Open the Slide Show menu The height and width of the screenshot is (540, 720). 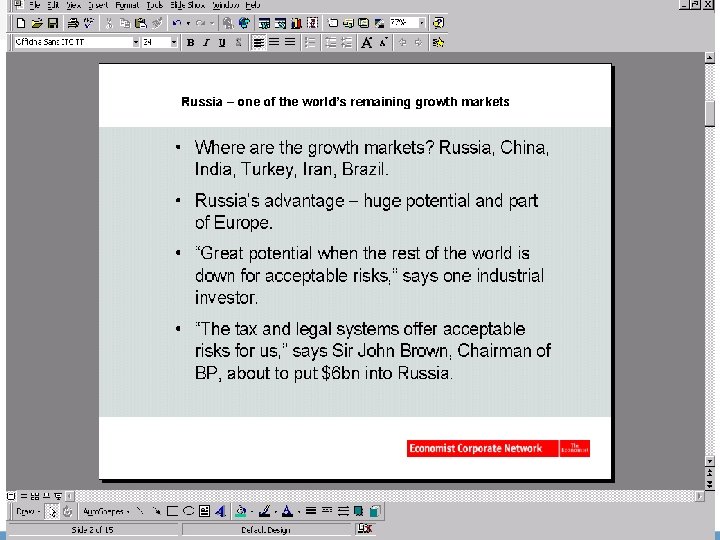tap(187, 6)
